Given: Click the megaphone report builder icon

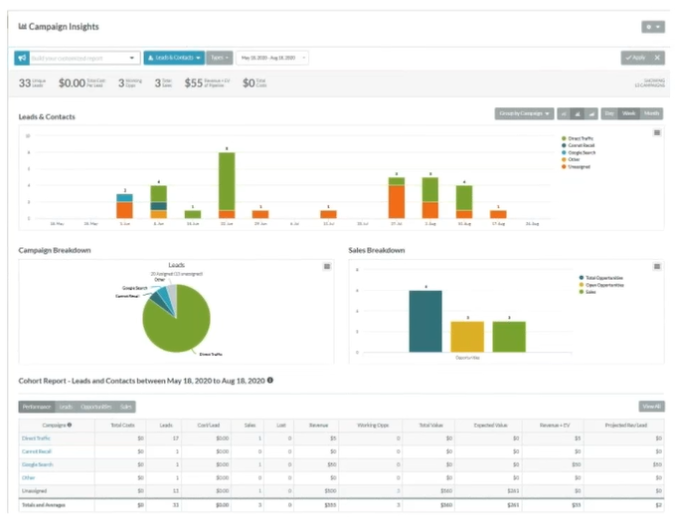Looking at the screenshot, I should pos(22,58).
